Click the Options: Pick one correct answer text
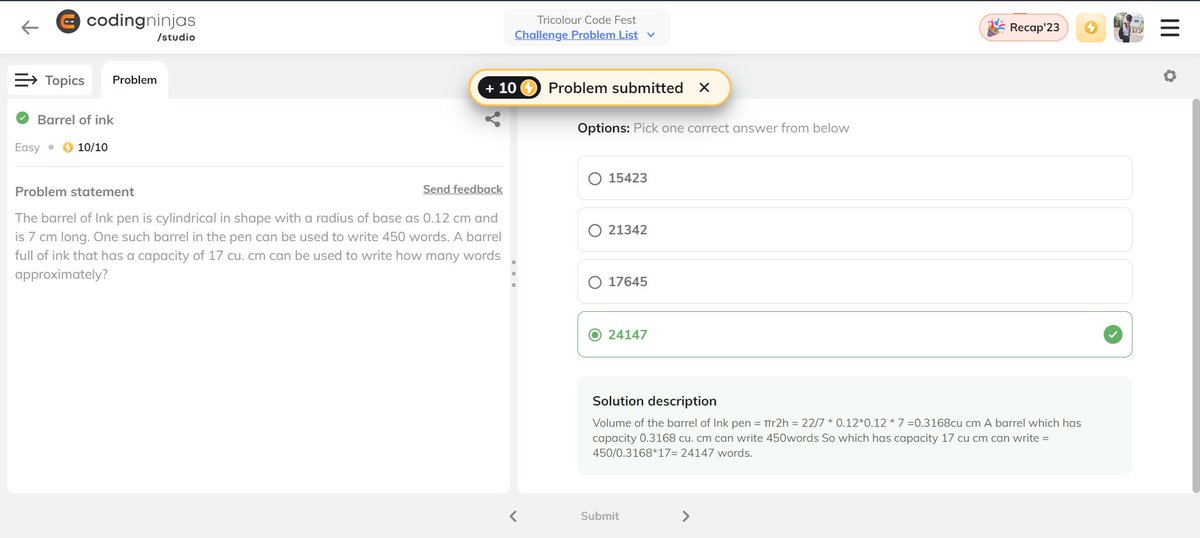 click(713, 128)
